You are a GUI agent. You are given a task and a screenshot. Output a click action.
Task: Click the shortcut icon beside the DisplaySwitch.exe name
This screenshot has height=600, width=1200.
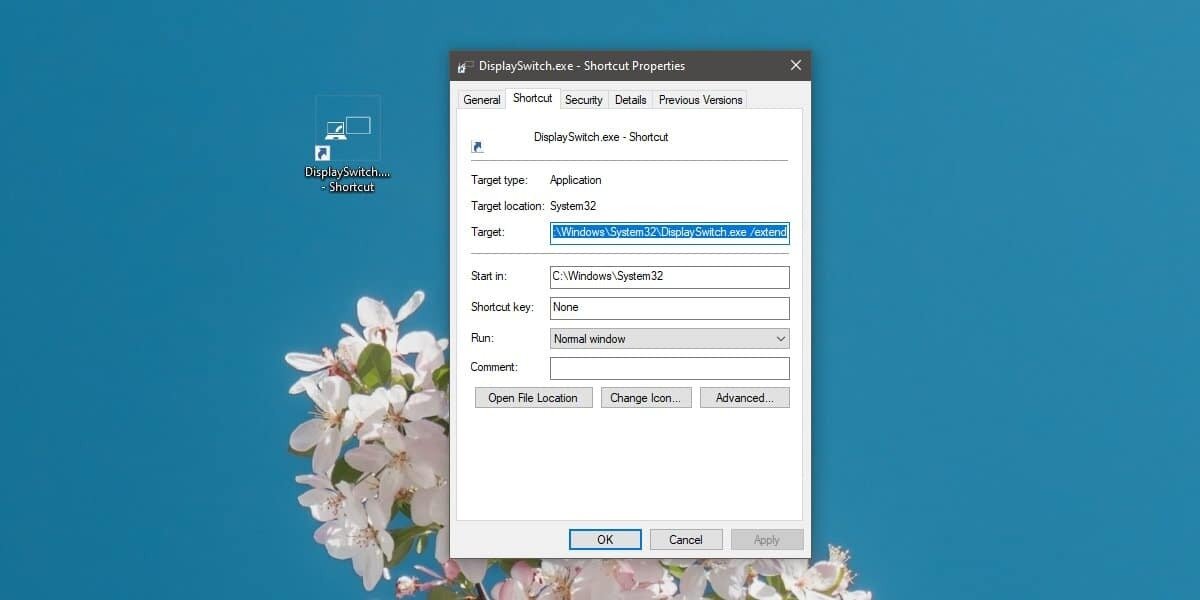(477, 146)
